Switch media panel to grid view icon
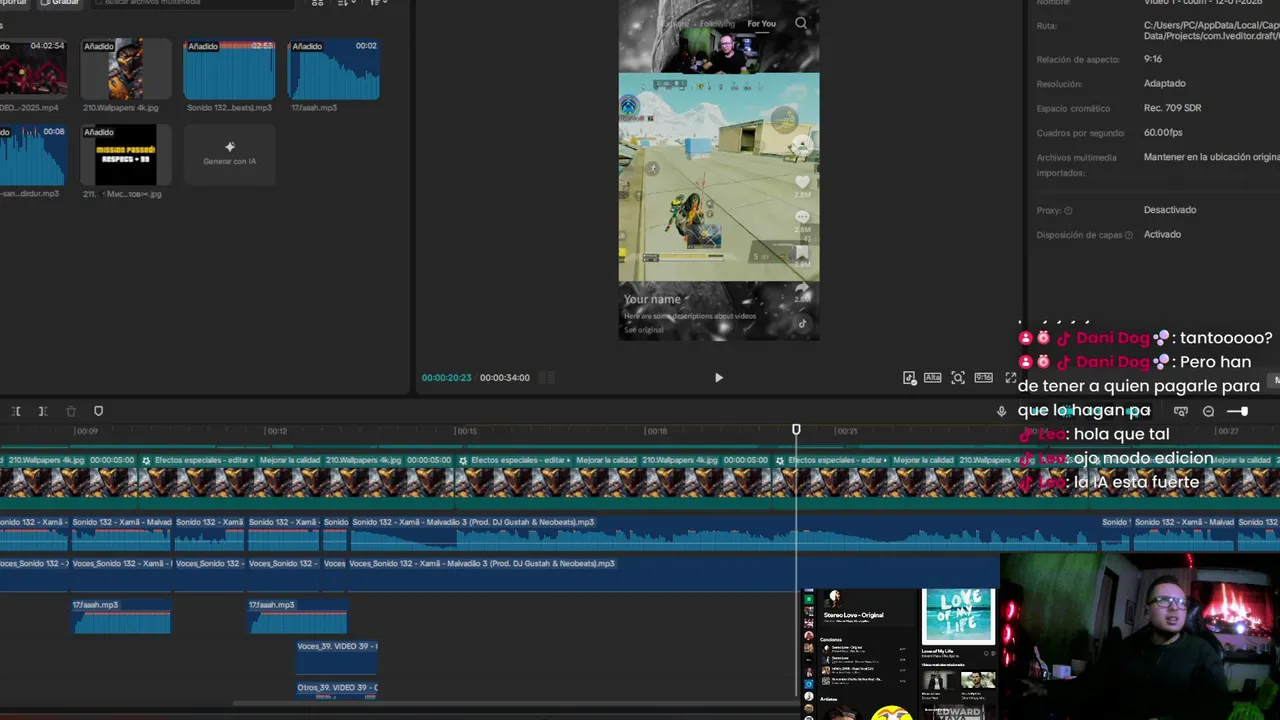The height and width of the screenshot is (720, 1280). pyautogui.click(x=318, y=3)
